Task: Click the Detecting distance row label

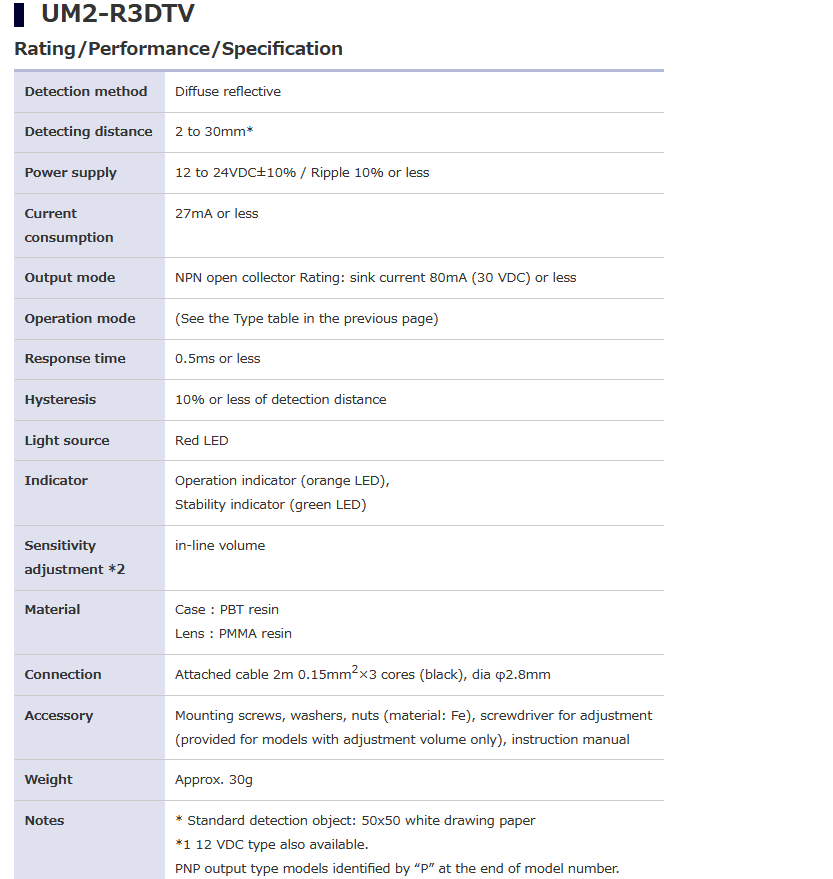Action: point(88,131)
